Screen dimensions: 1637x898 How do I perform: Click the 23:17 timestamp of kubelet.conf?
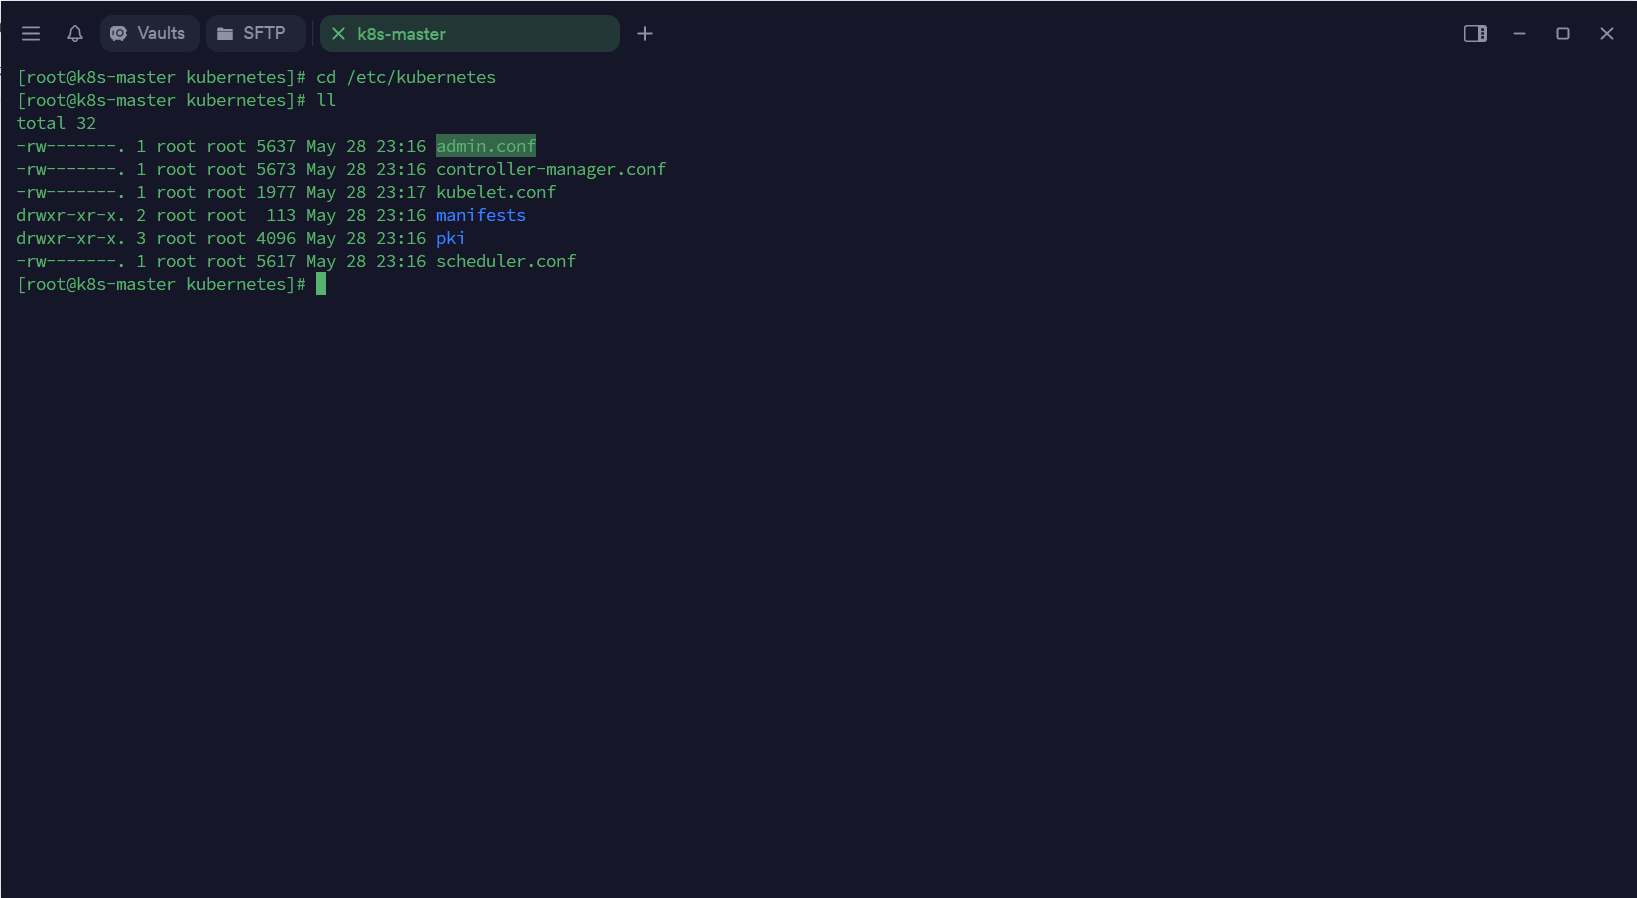(x=401, y=192)
